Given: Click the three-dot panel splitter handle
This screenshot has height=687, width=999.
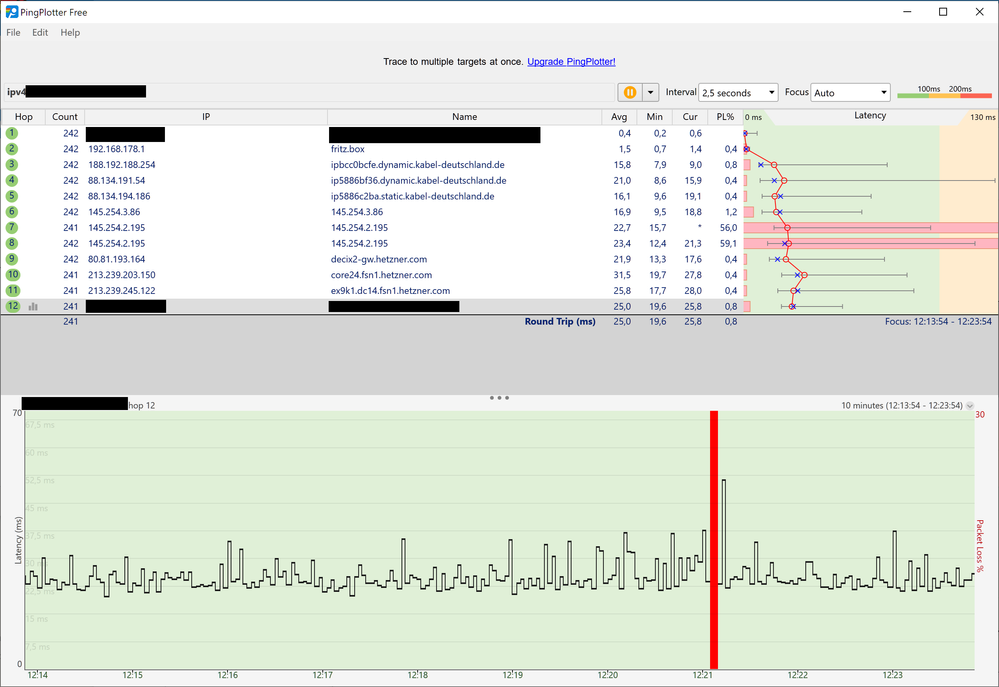Looking at the screenshot, I should click(x=500, y=398).
